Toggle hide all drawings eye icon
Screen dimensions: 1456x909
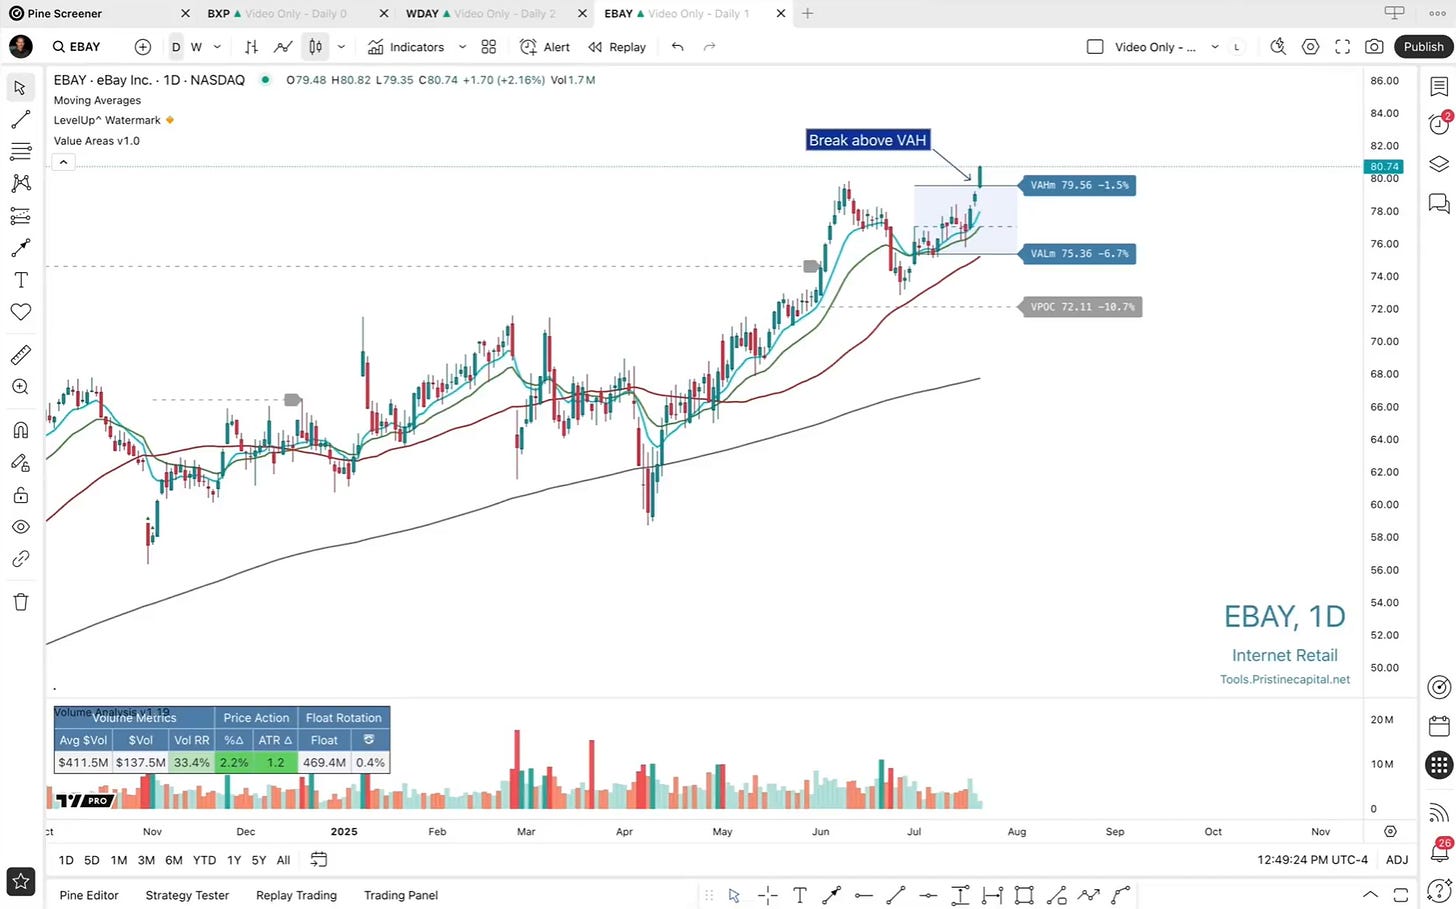(x=20, y=527)
